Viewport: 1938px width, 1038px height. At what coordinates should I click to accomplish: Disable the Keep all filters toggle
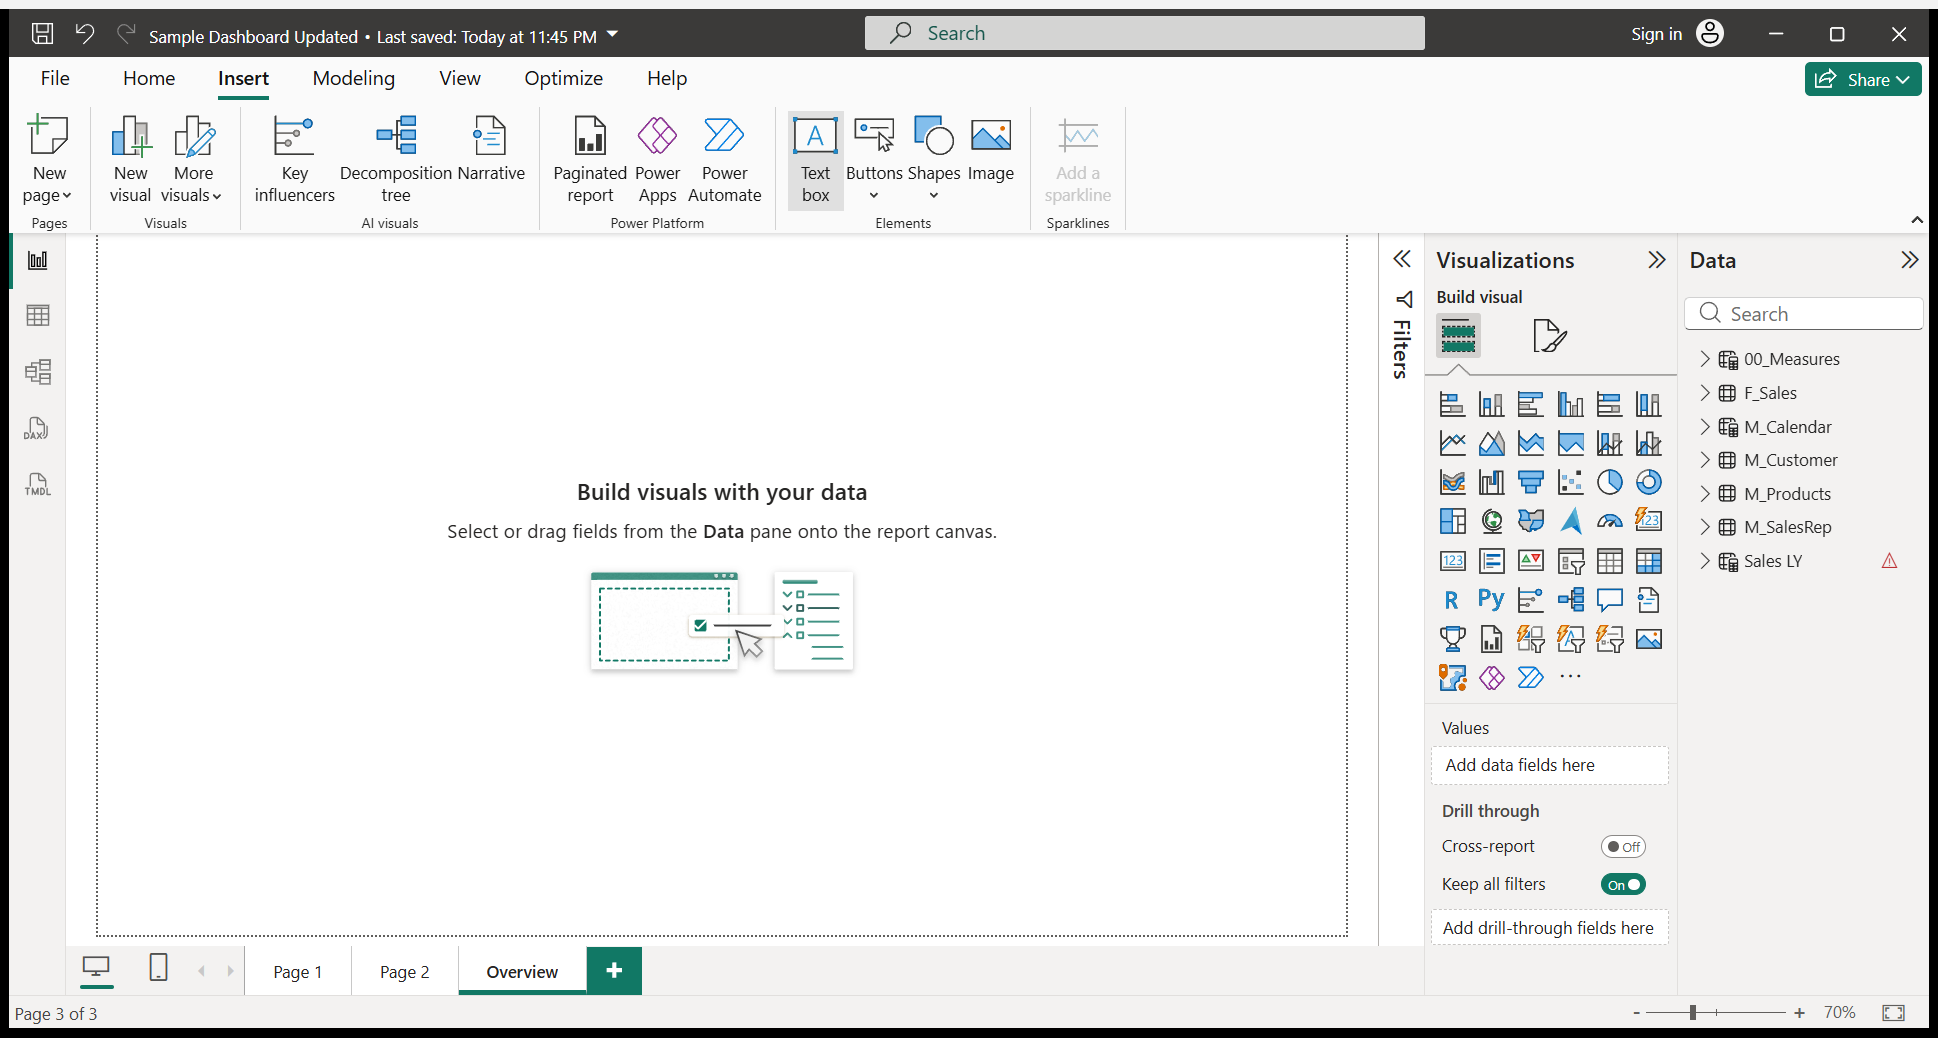(x=1622, y=885)
